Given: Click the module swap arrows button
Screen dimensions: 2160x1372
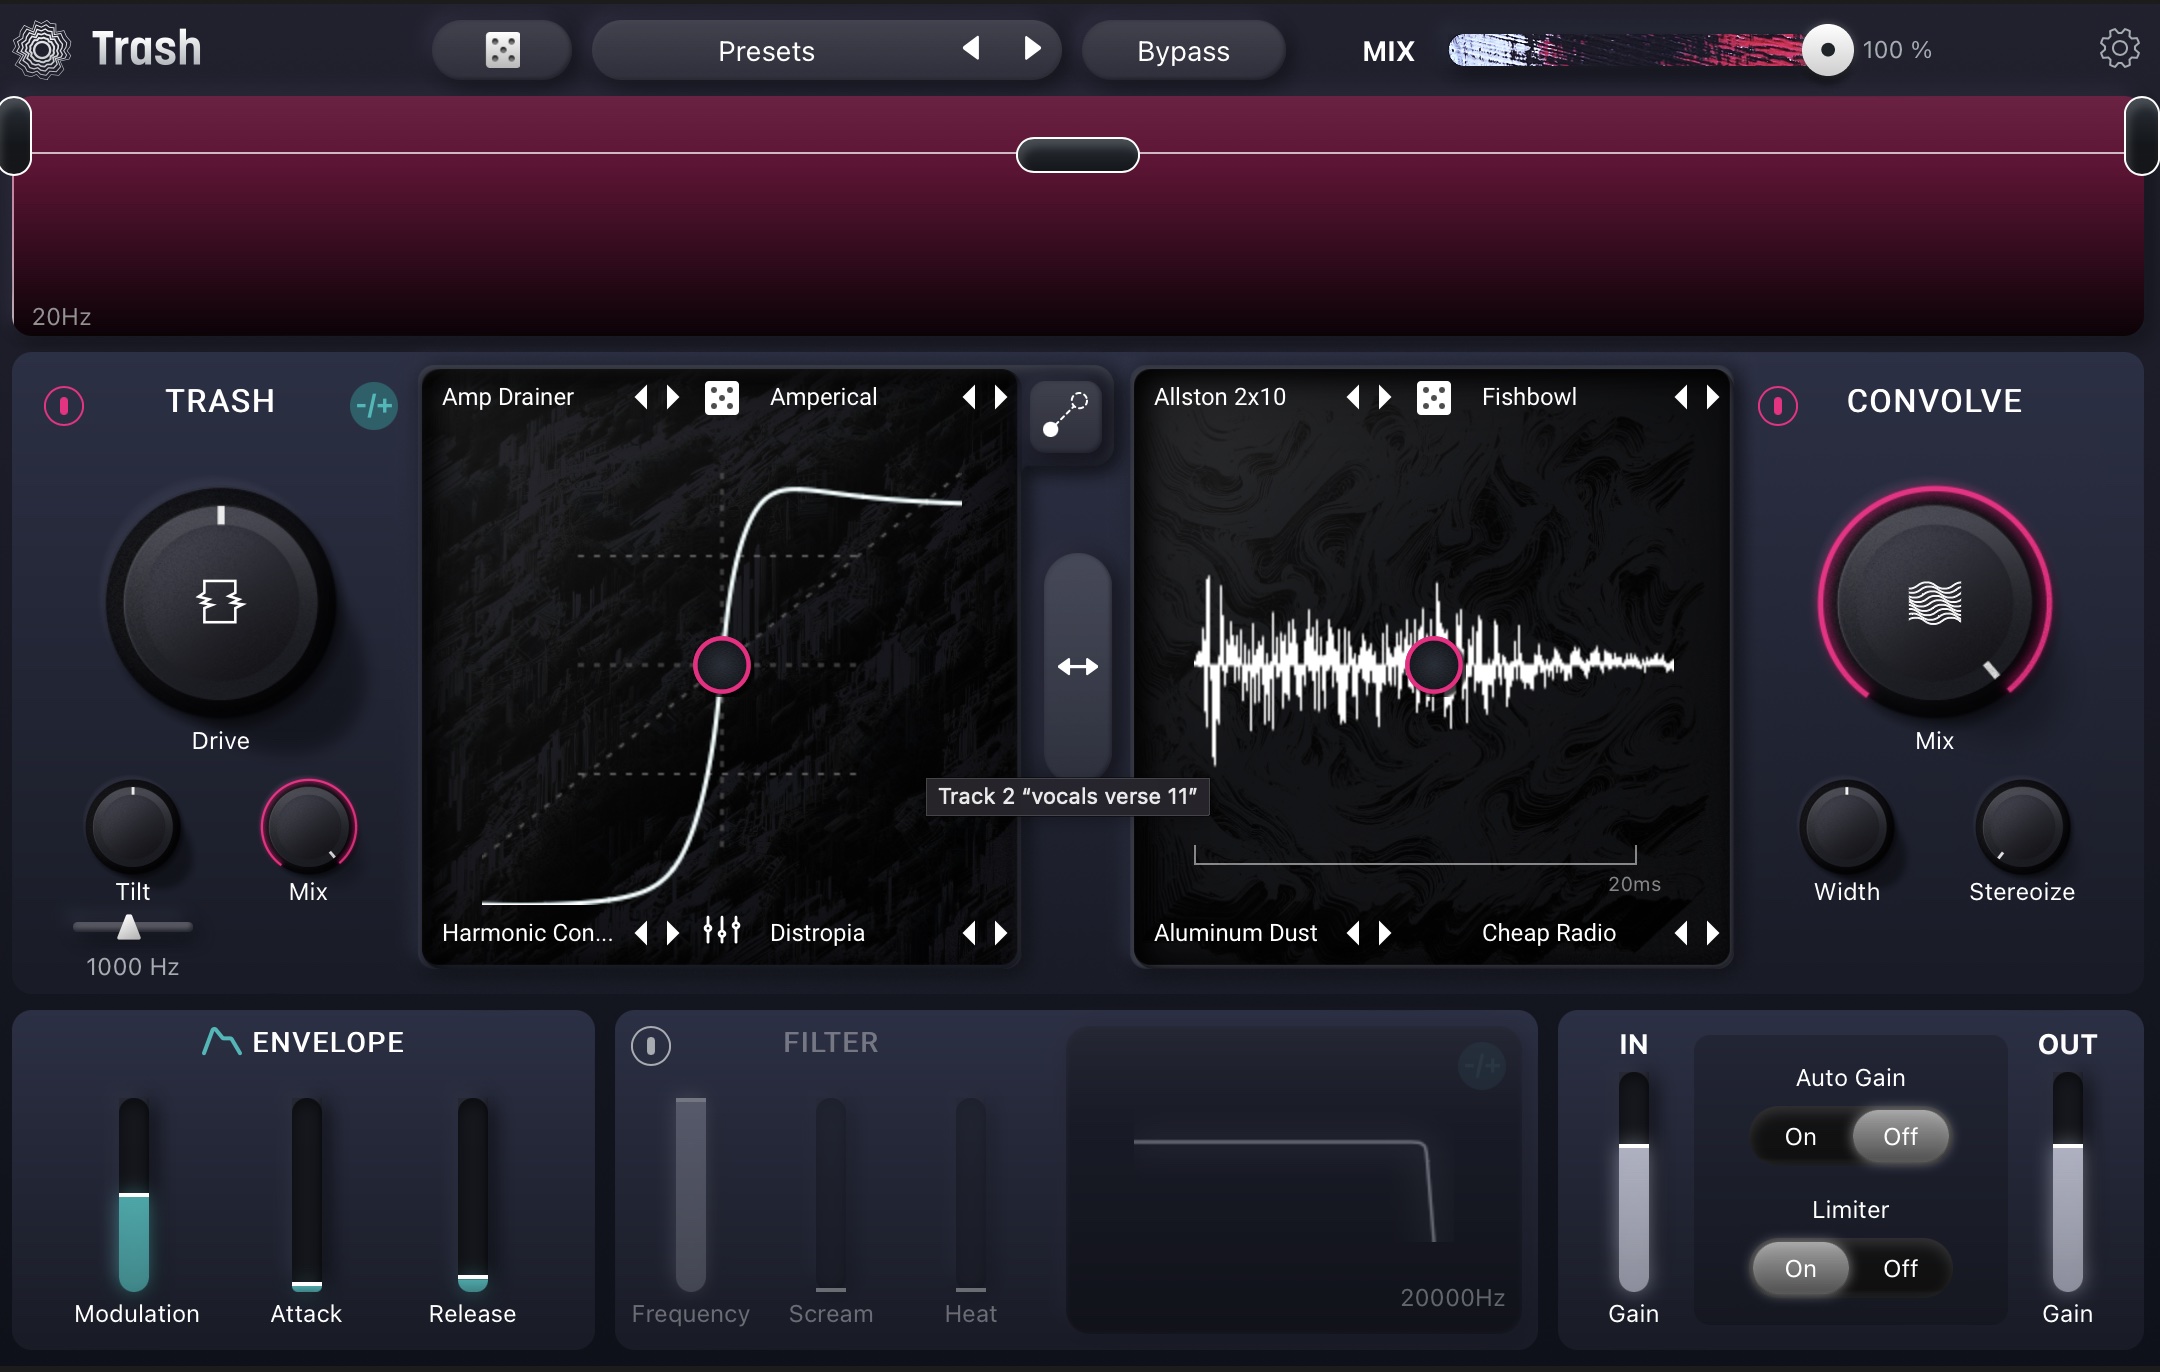Looking at the screenshot, I should point(1077,666).
